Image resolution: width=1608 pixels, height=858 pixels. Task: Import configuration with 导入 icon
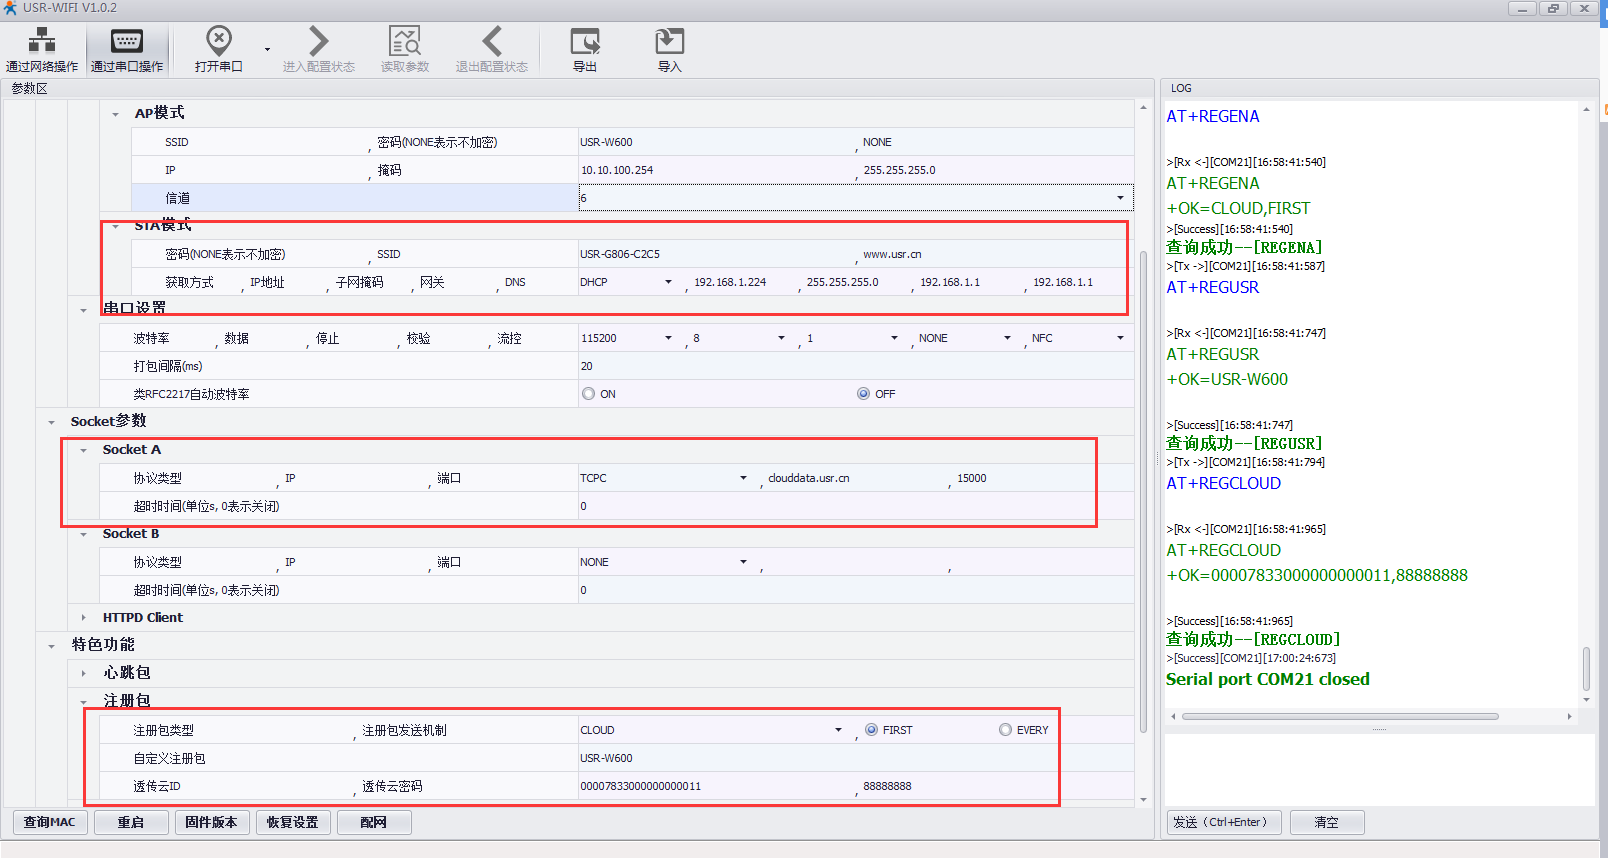669,49
